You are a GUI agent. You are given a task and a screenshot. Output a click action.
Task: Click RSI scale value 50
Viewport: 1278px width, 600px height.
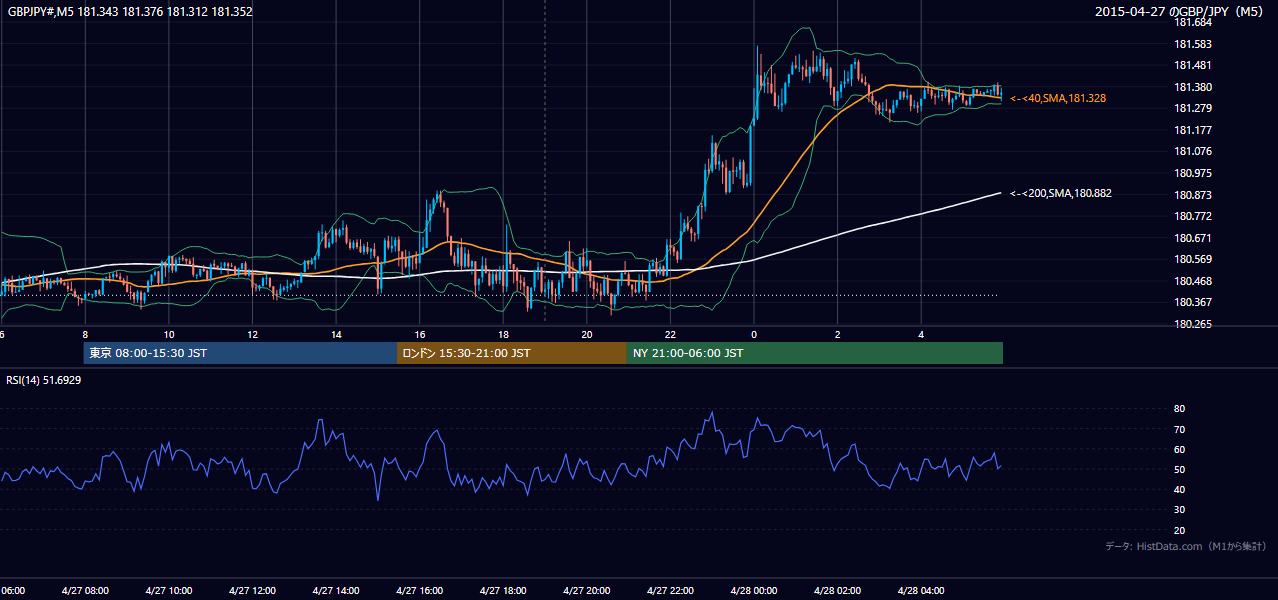(x=1180, y=469)
